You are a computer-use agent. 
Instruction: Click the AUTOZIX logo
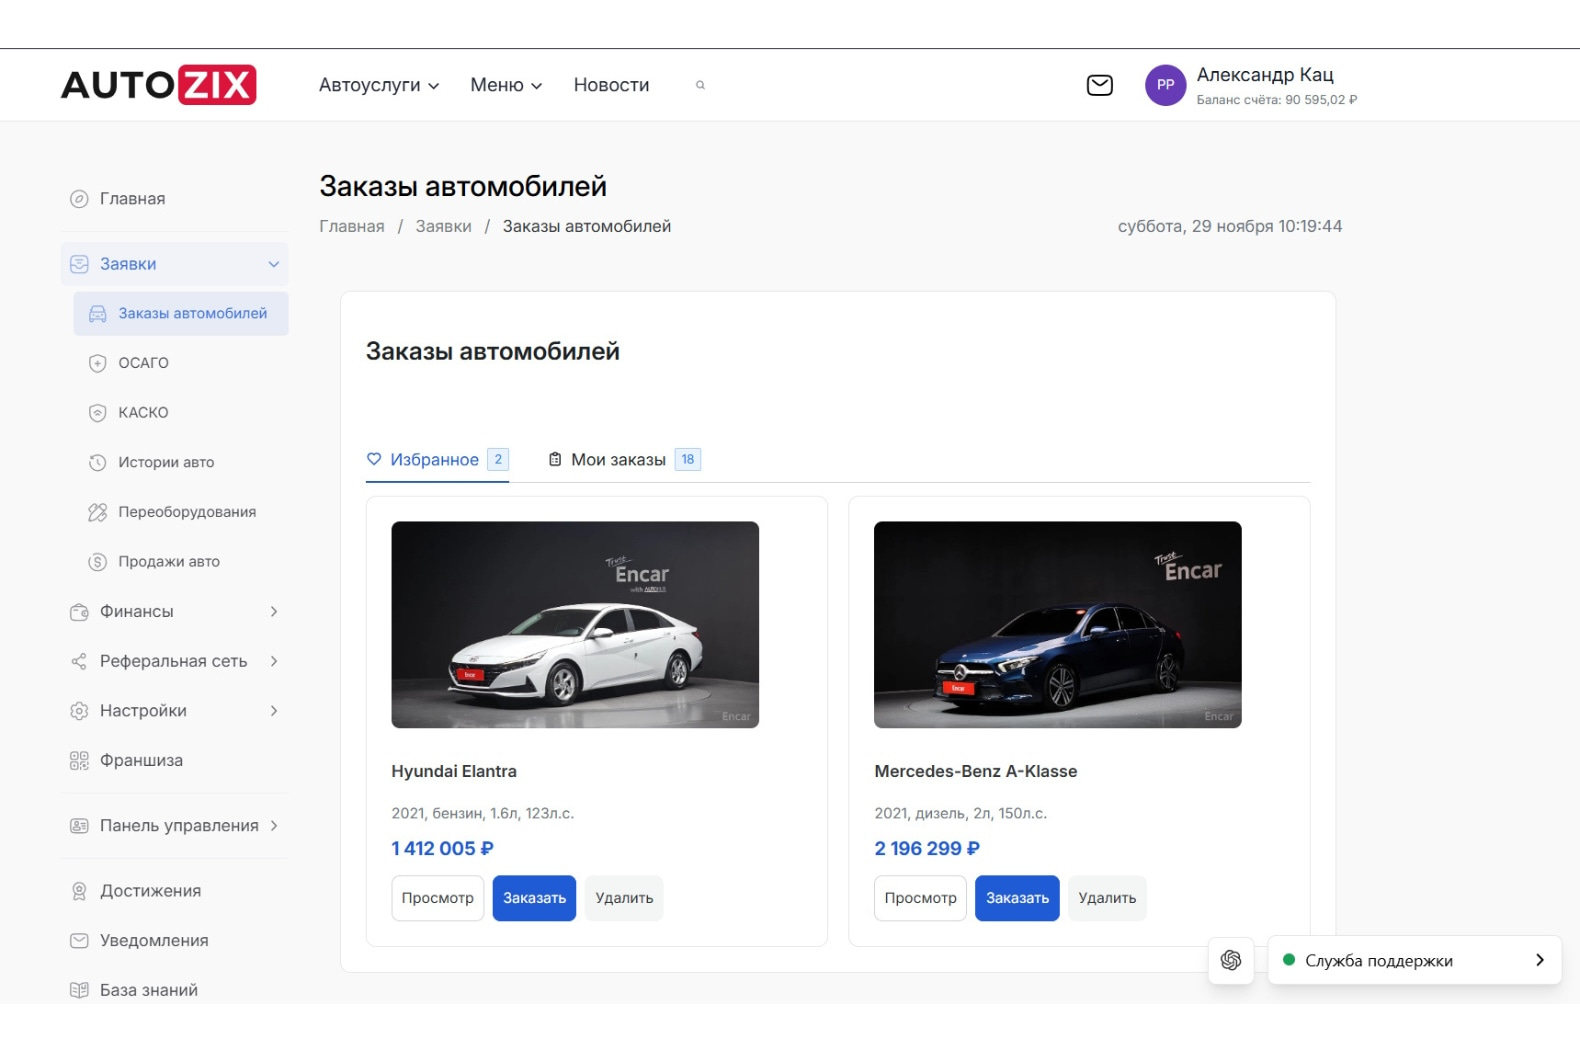coord(159,85)
